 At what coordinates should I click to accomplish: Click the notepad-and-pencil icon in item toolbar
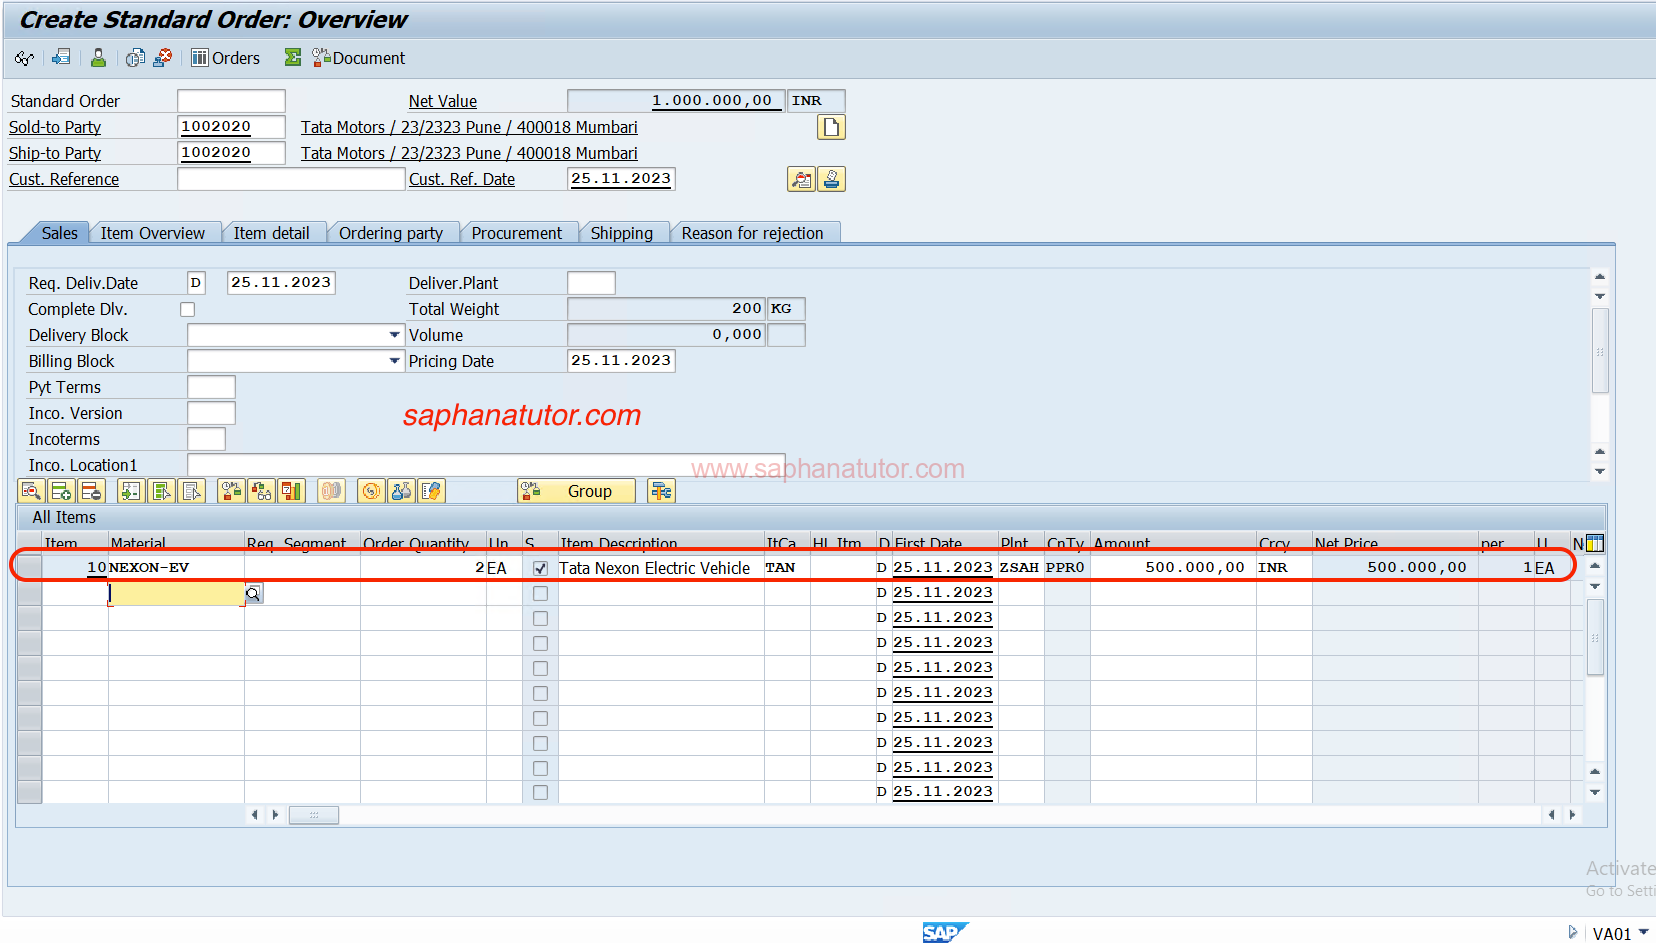pos(431,491)
